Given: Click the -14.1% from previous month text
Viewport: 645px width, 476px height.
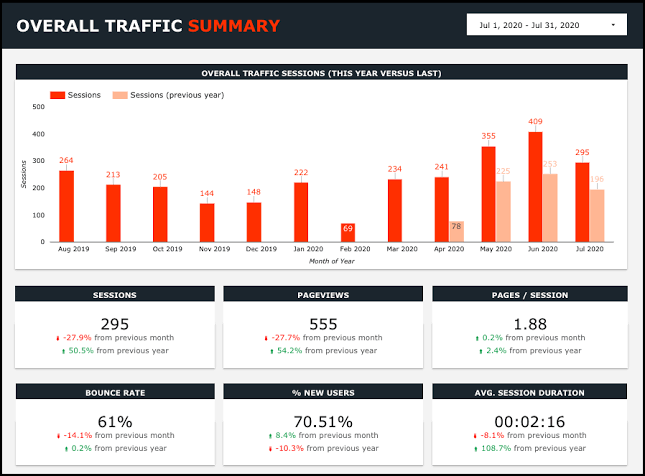Looking at the screenshot, I should 118,435.
